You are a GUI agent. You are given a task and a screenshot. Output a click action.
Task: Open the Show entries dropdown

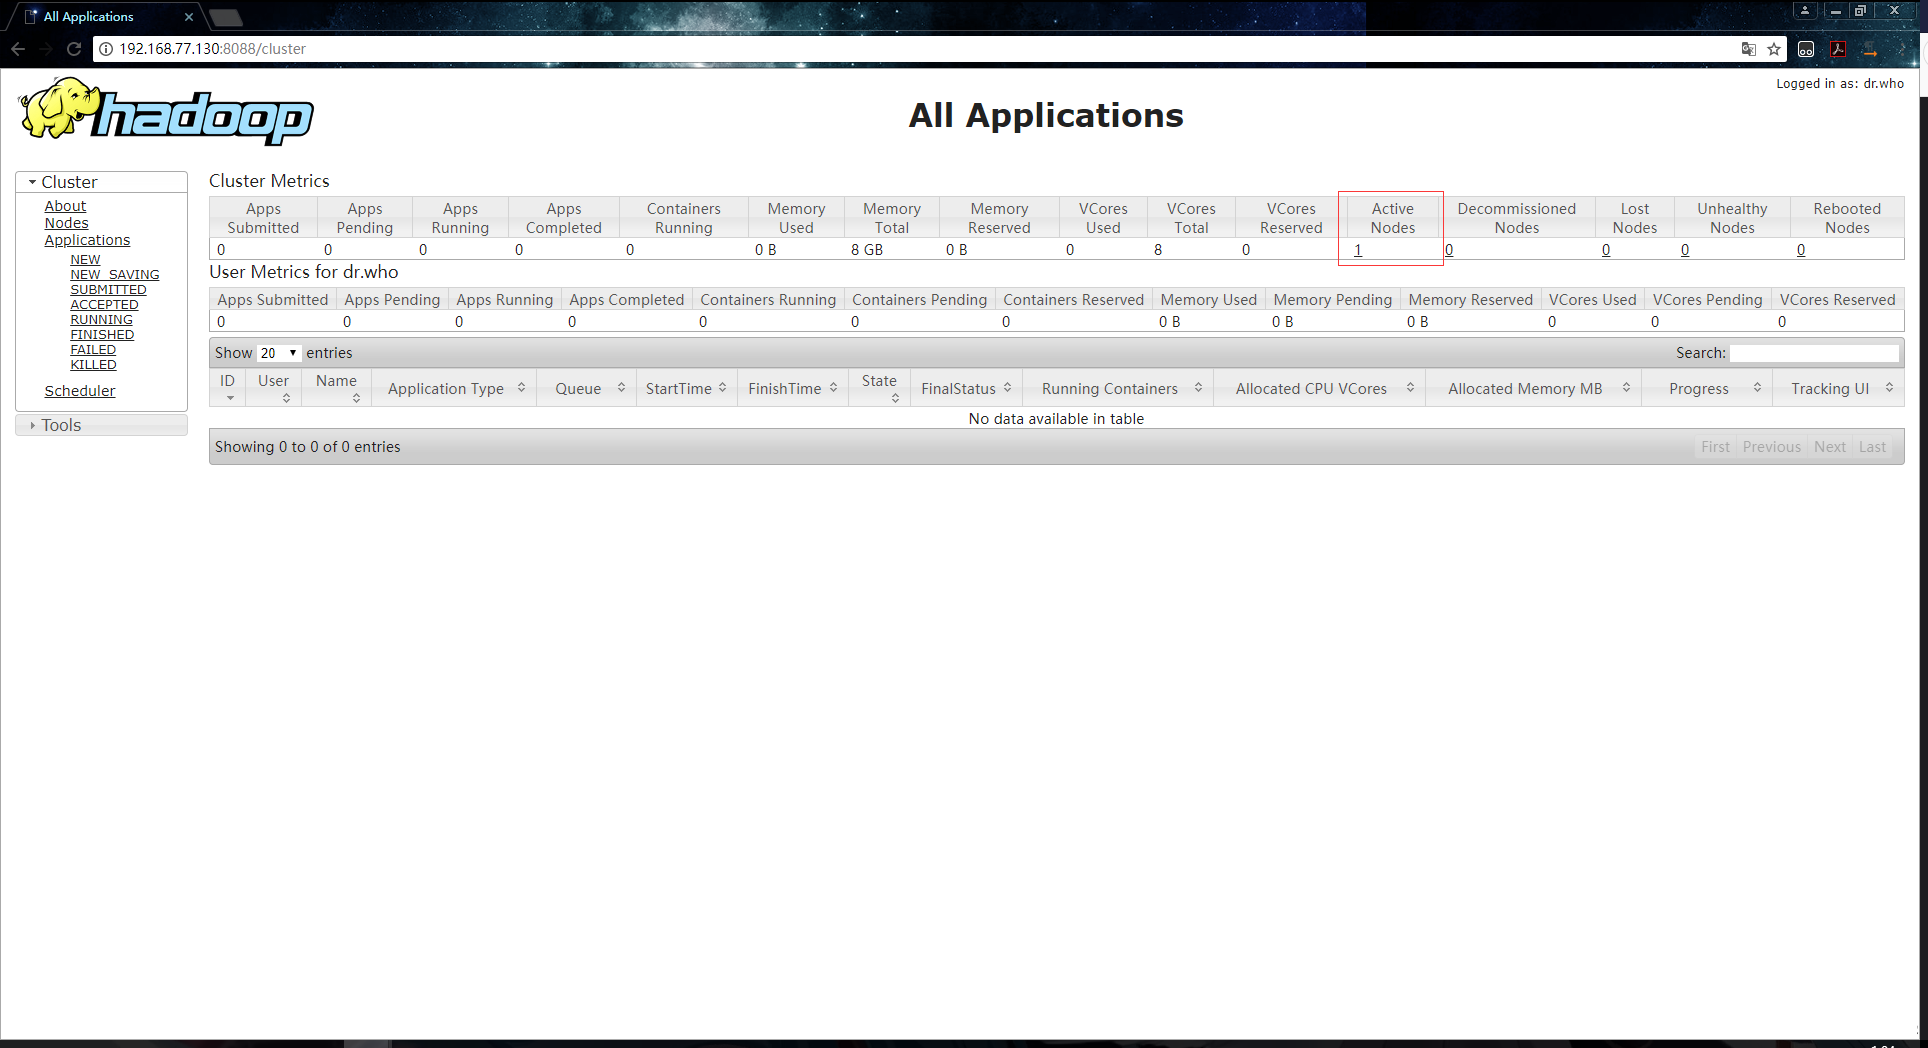coord(279,353)
